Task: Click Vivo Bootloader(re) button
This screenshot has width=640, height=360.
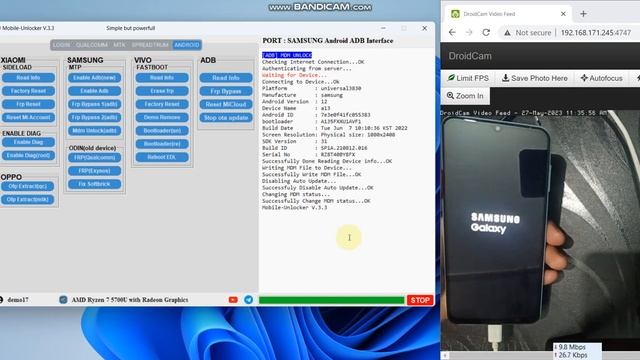Action: point(162,144)
